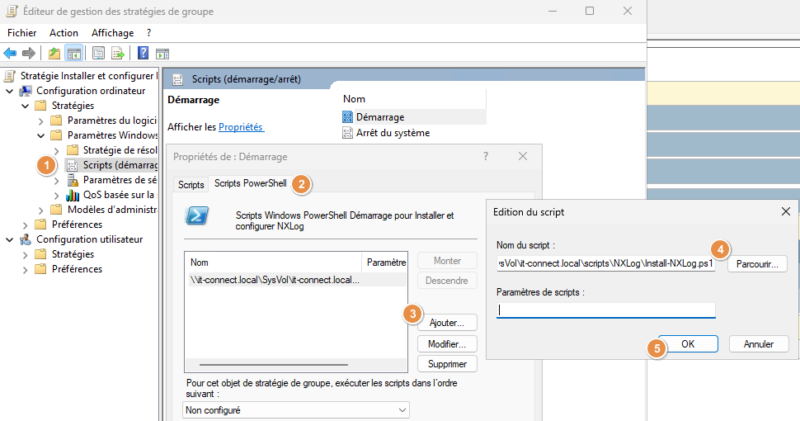The width and height of the screenshot is (800, 421).
Task: Open the Propriétés link
Action: (240, 127)
